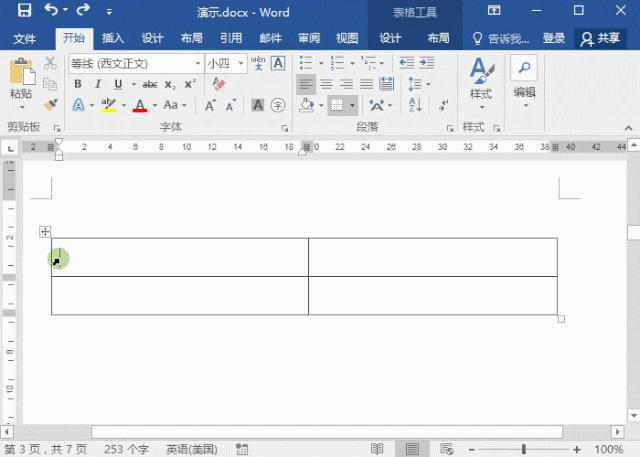Click the Character Border icon
The width and height of the screenshot is (640, 457).
[x=278, y=63]
